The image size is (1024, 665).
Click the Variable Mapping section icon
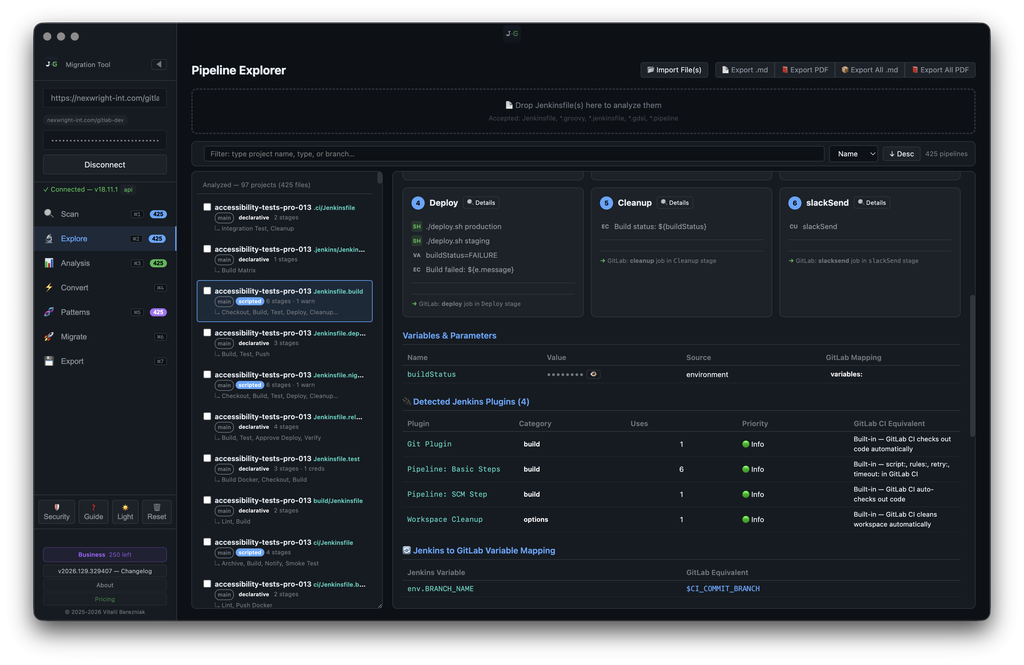407,551
